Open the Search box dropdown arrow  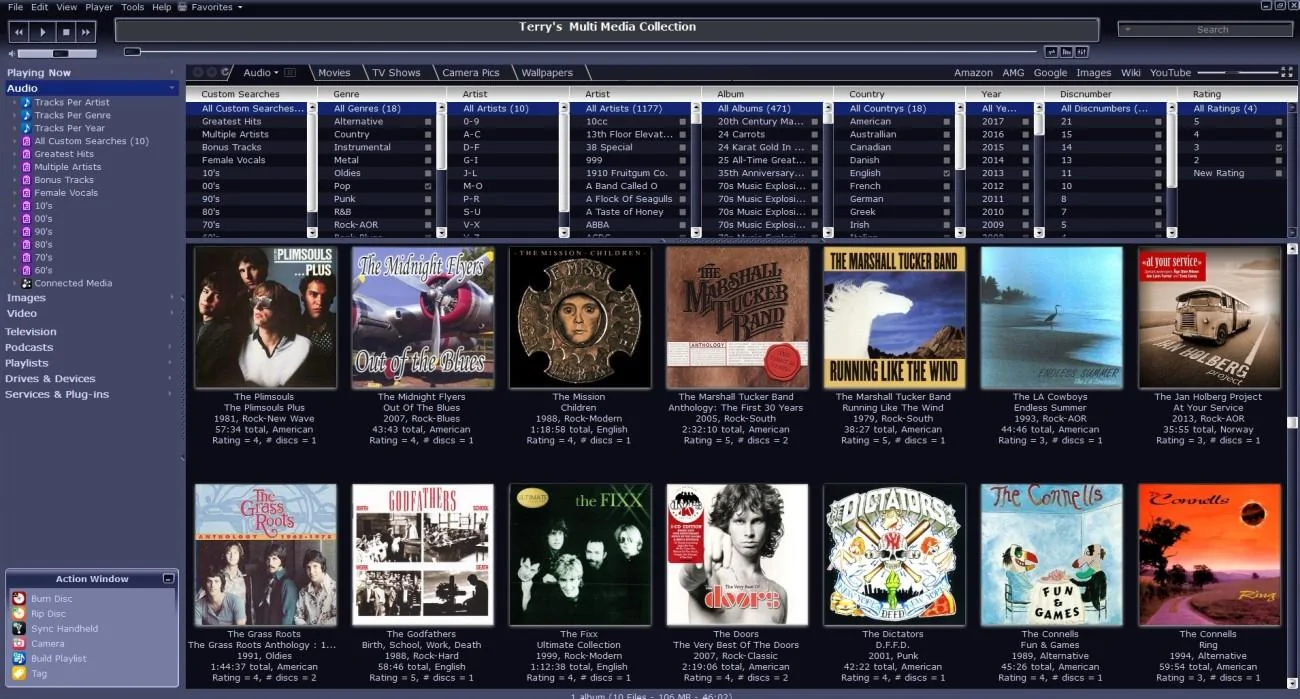point(1128,30)
